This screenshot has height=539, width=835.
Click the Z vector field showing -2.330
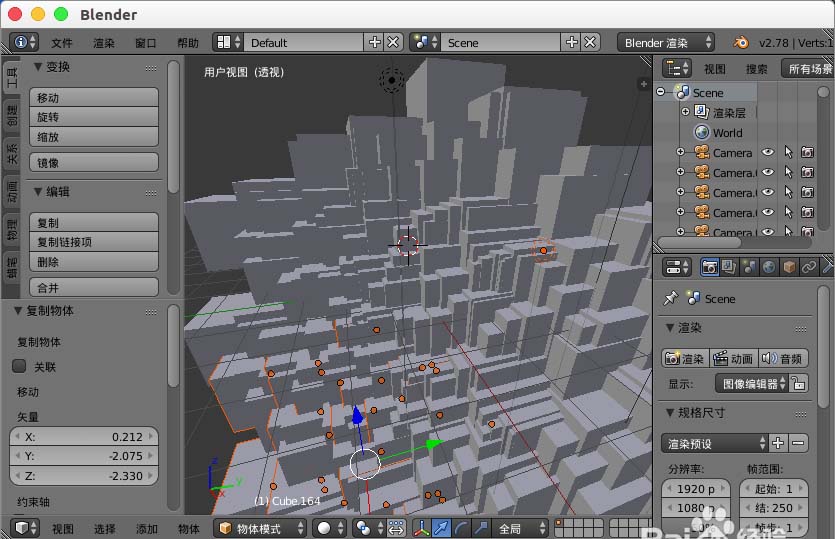click(84, 476)
